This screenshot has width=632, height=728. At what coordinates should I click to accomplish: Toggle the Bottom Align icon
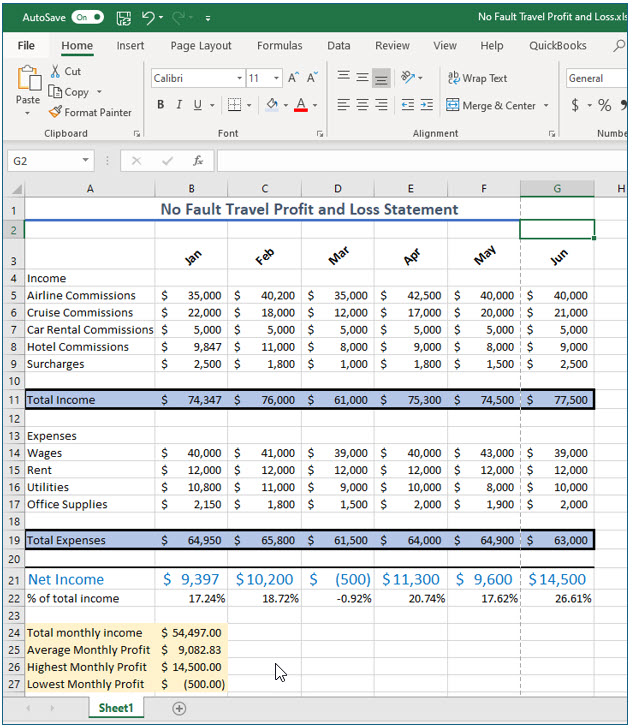[381, 78]
